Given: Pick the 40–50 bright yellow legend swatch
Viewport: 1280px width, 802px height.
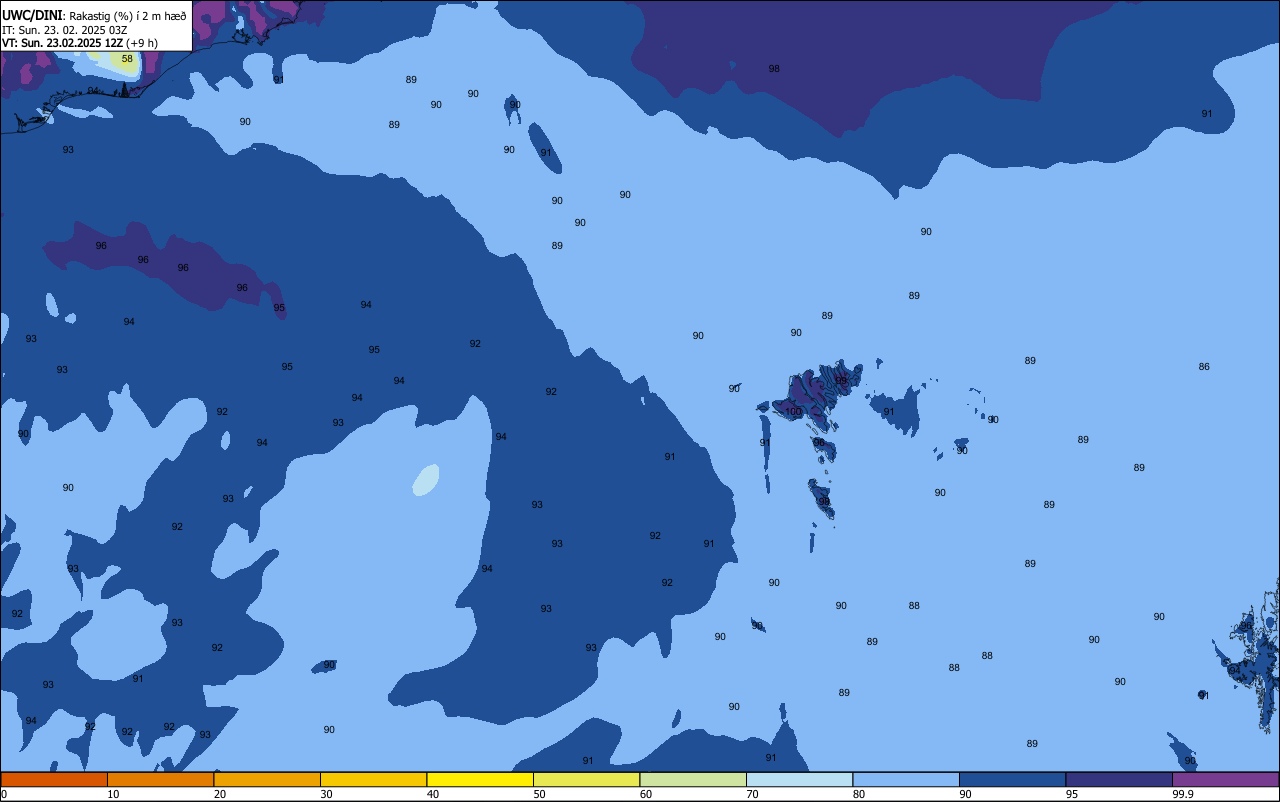Looking at the screenshot, I should click(x=480, y=779).
